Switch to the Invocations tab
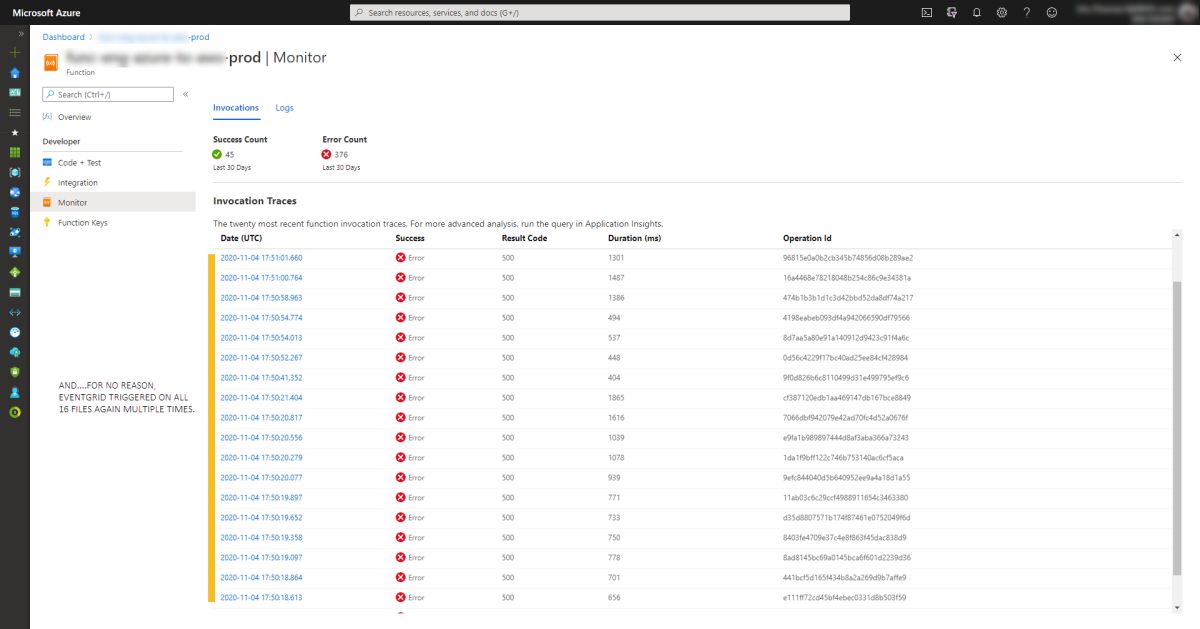Image resolution: width=1200 pixels, height=629 pixels. tap(236, 108)
